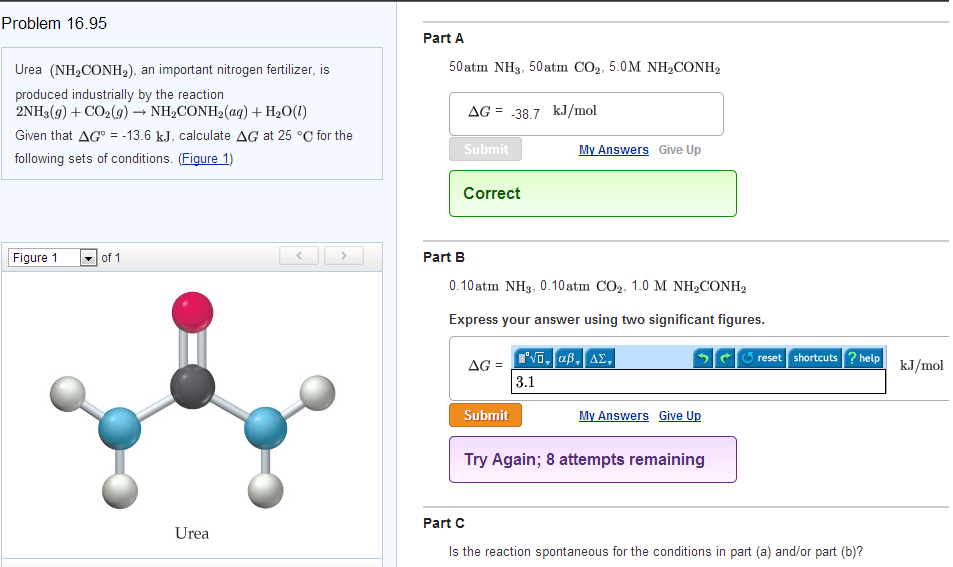Click Give Up for Part B
The width and height of the screenshot is (953, 567).
(x=680, y=416)
